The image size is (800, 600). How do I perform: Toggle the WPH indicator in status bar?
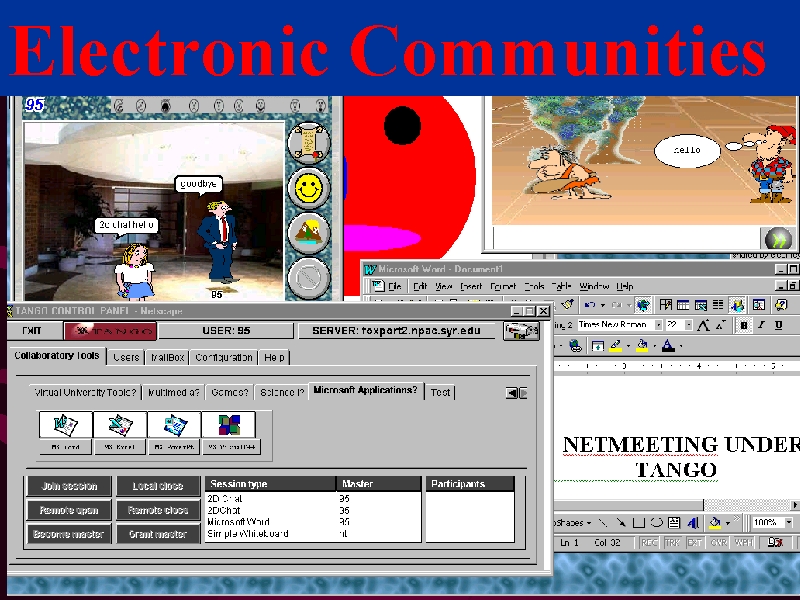(743, 543)
